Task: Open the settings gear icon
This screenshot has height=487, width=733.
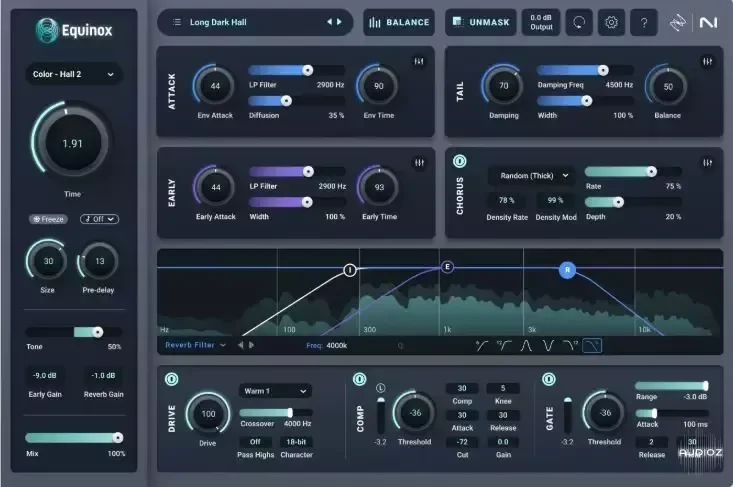Action: (611, 22)
